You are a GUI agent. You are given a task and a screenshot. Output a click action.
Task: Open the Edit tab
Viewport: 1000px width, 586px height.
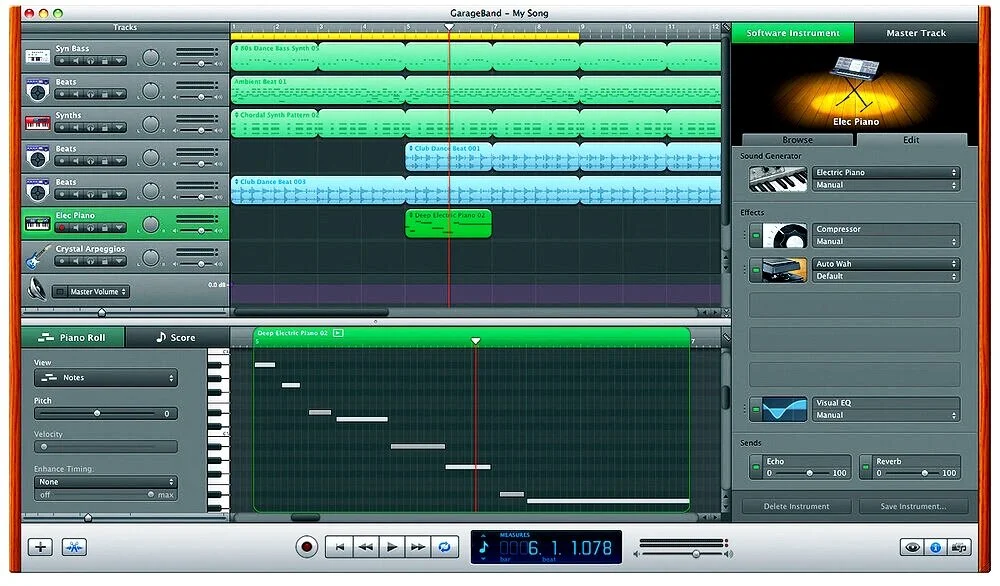click(x=911, y=140)
